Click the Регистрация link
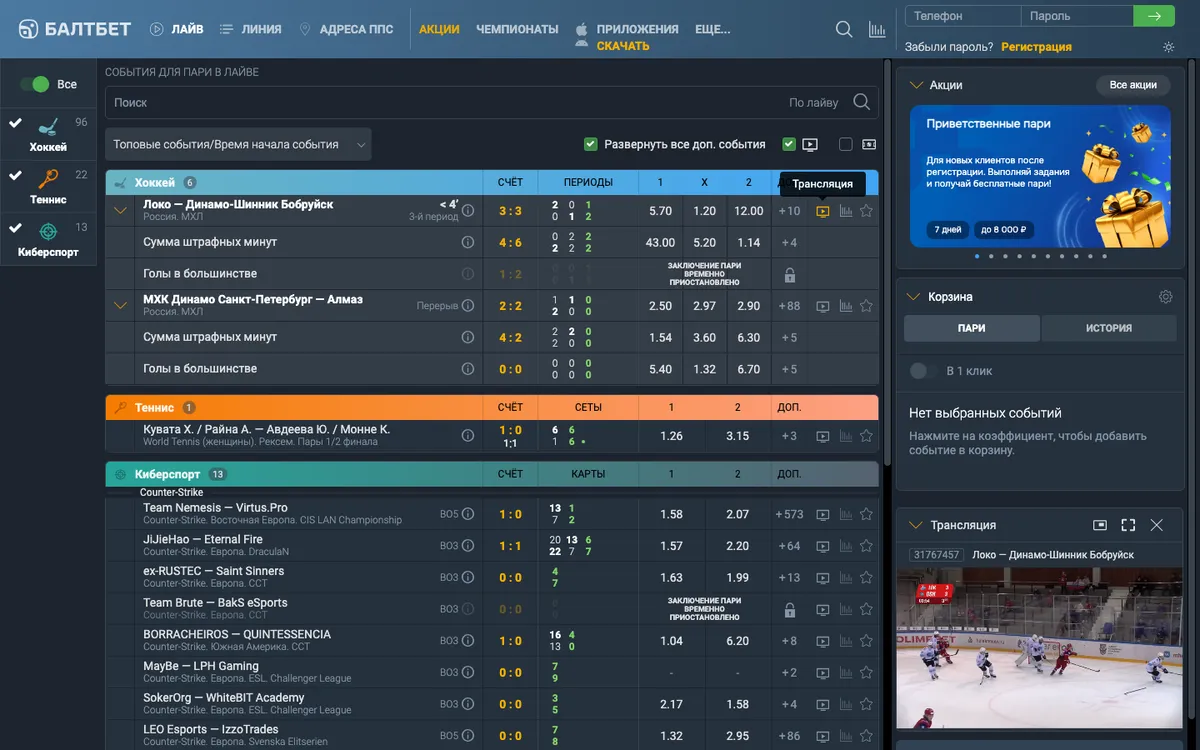1200x750 pixels. pos(1036,47)
